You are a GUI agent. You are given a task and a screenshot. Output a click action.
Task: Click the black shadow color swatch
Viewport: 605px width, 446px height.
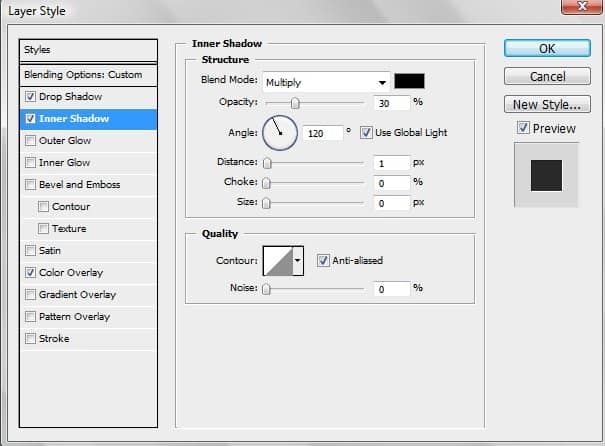point(409,81)
